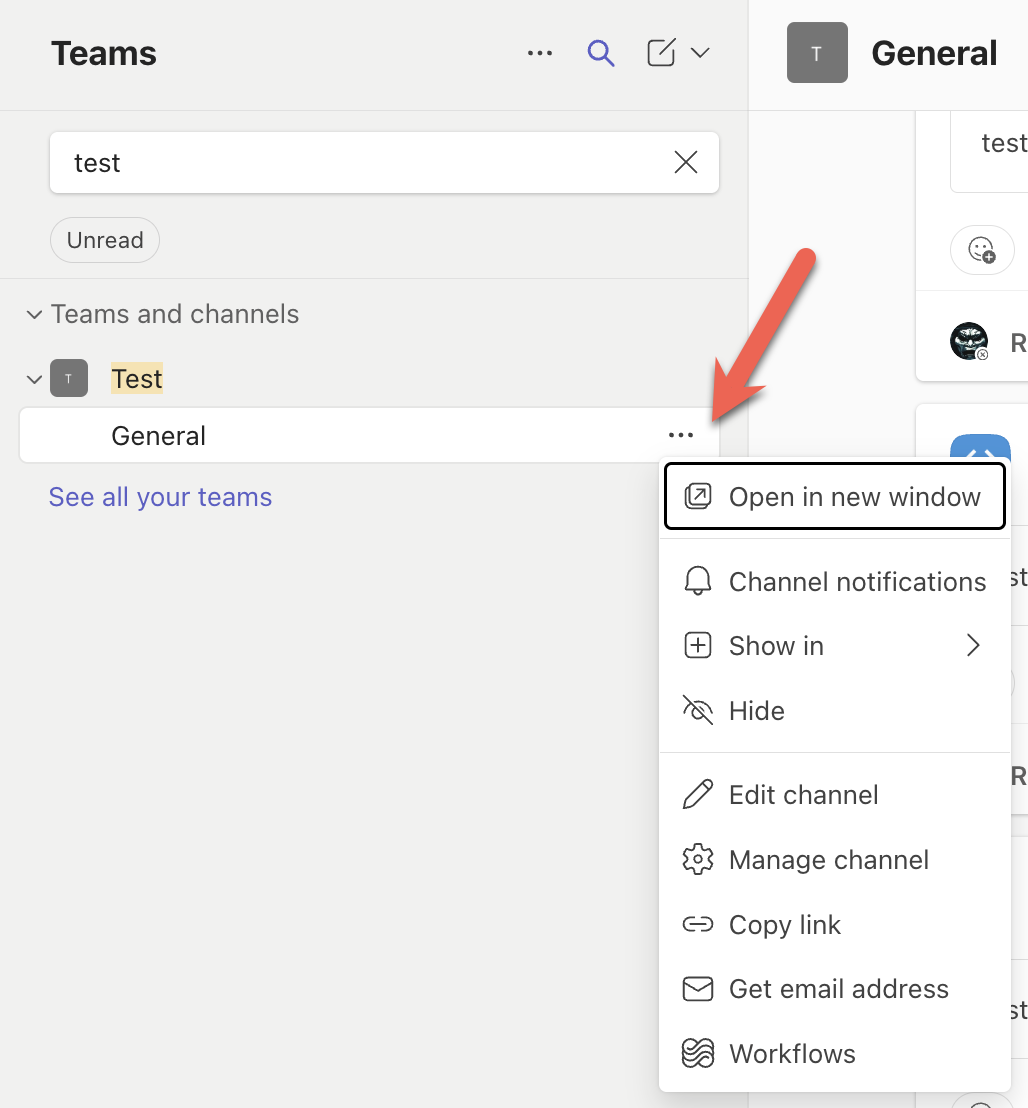Click the Test team avatar icon

pyautogui.click(x=69, y=378)
